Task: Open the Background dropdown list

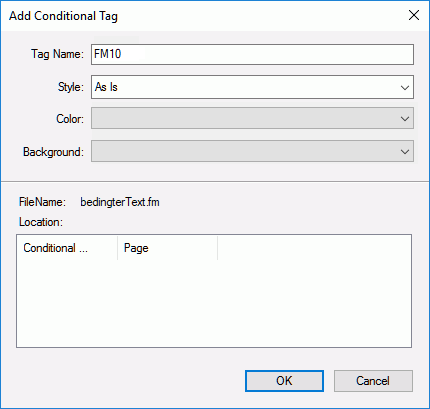Action: (252, 151)
